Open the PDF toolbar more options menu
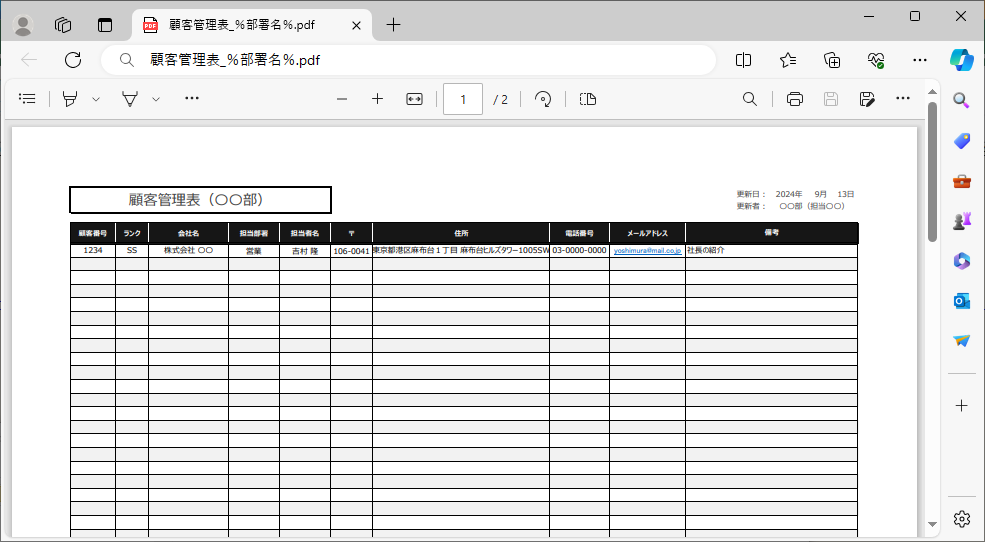Screen dimensions: 985x542 click(x=903, y=99)
